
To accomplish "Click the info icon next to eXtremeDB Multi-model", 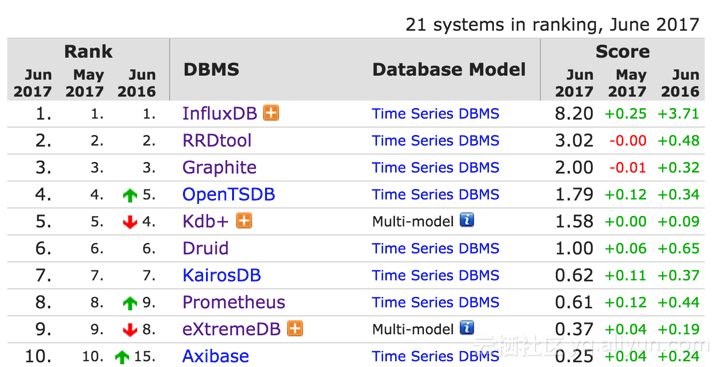I will click(x=467, y=327).
